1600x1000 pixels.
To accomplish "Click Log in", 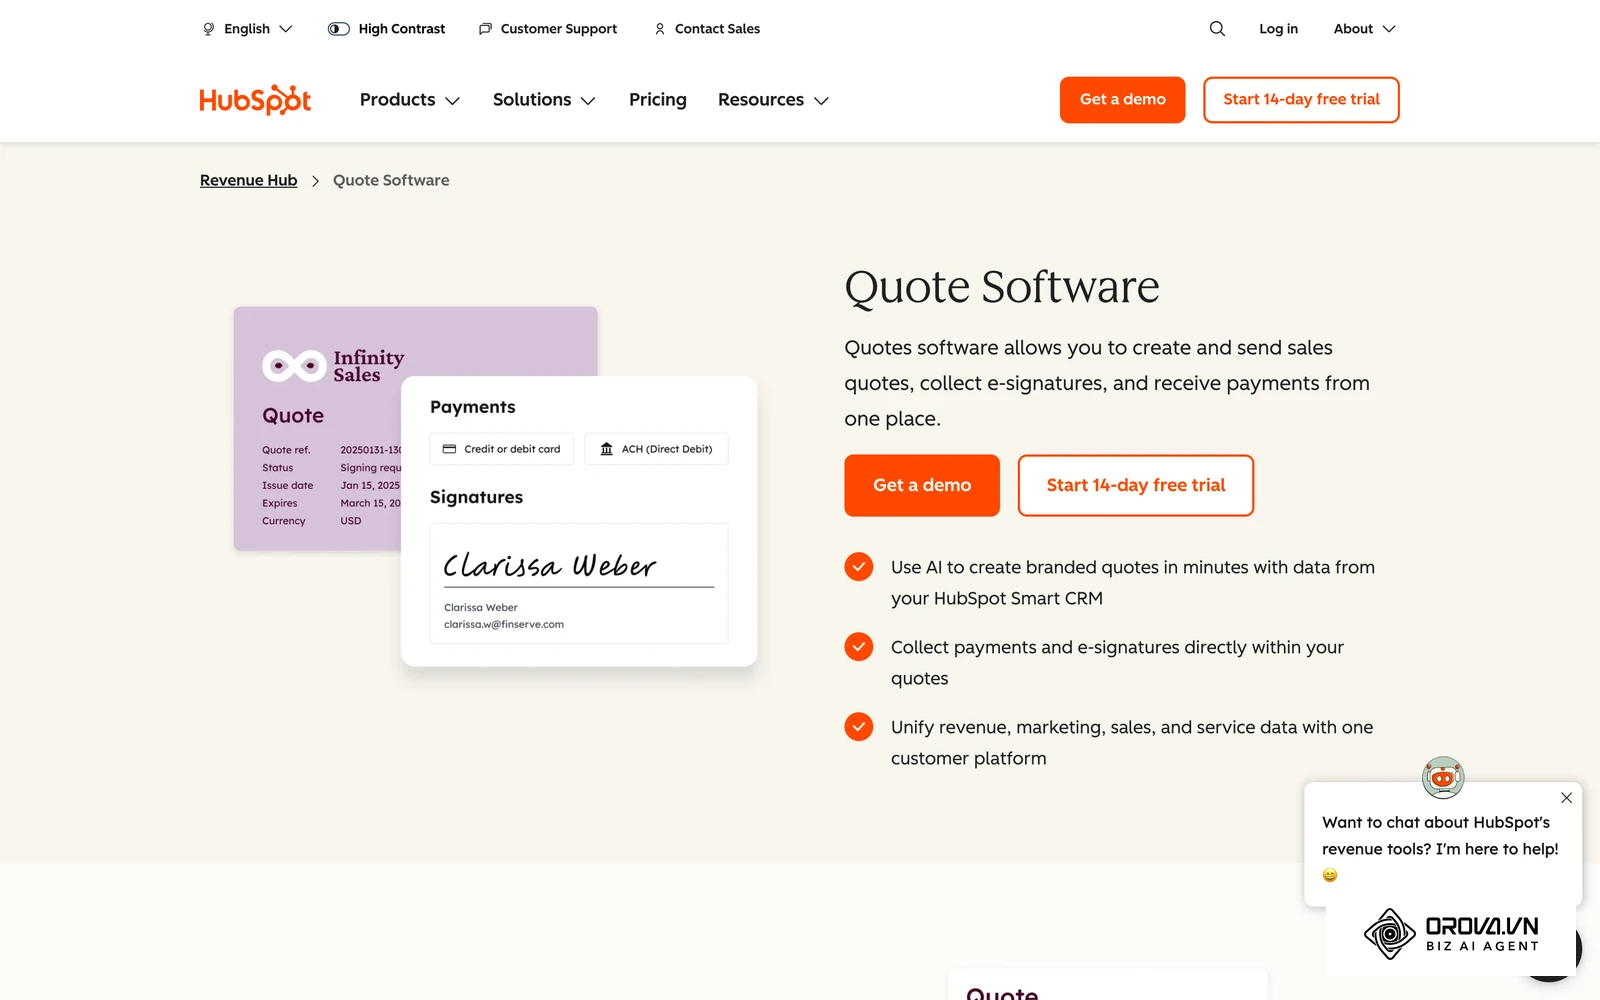I will [1278, 29].
